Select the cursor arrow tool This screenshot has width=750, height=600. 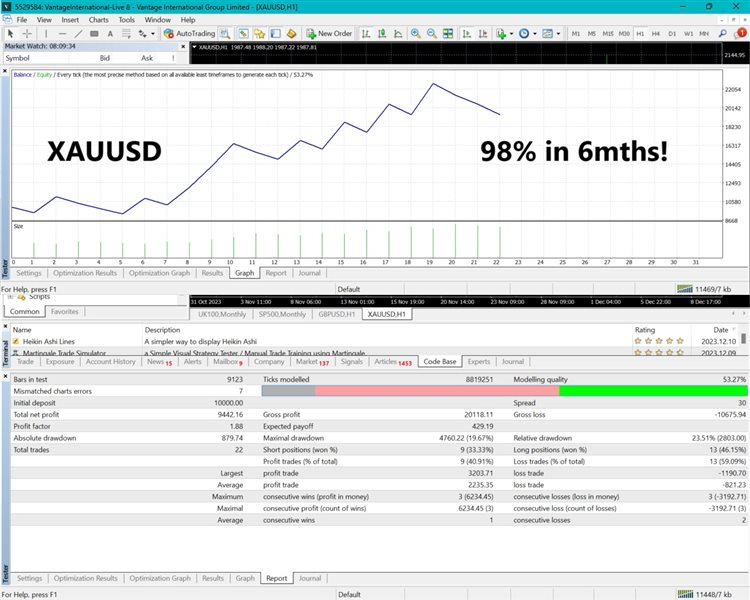click(10, 33)
